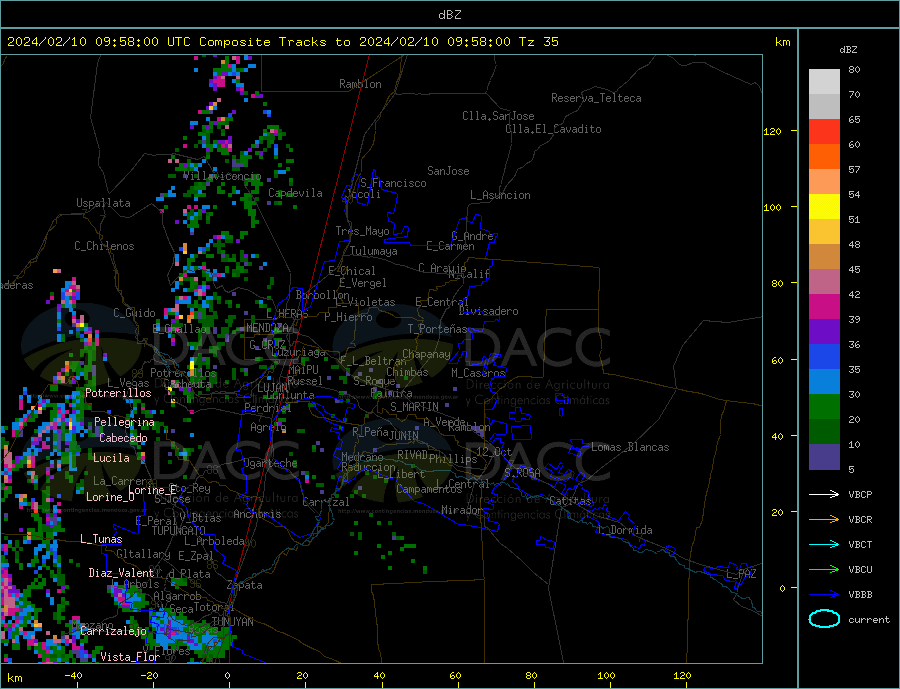900x689 pixels.
Task: Click the 'Reserva_Telteca' map label
Action: pos(596,98)
